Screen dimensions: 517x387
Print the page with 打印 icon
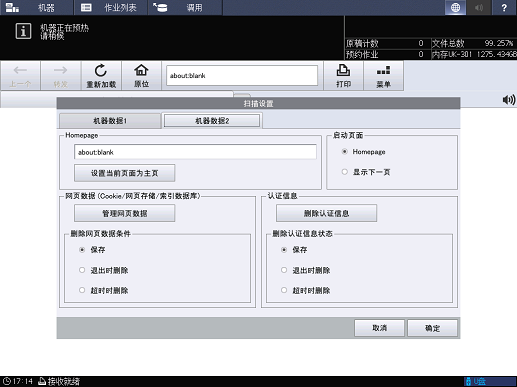(343, 76)
